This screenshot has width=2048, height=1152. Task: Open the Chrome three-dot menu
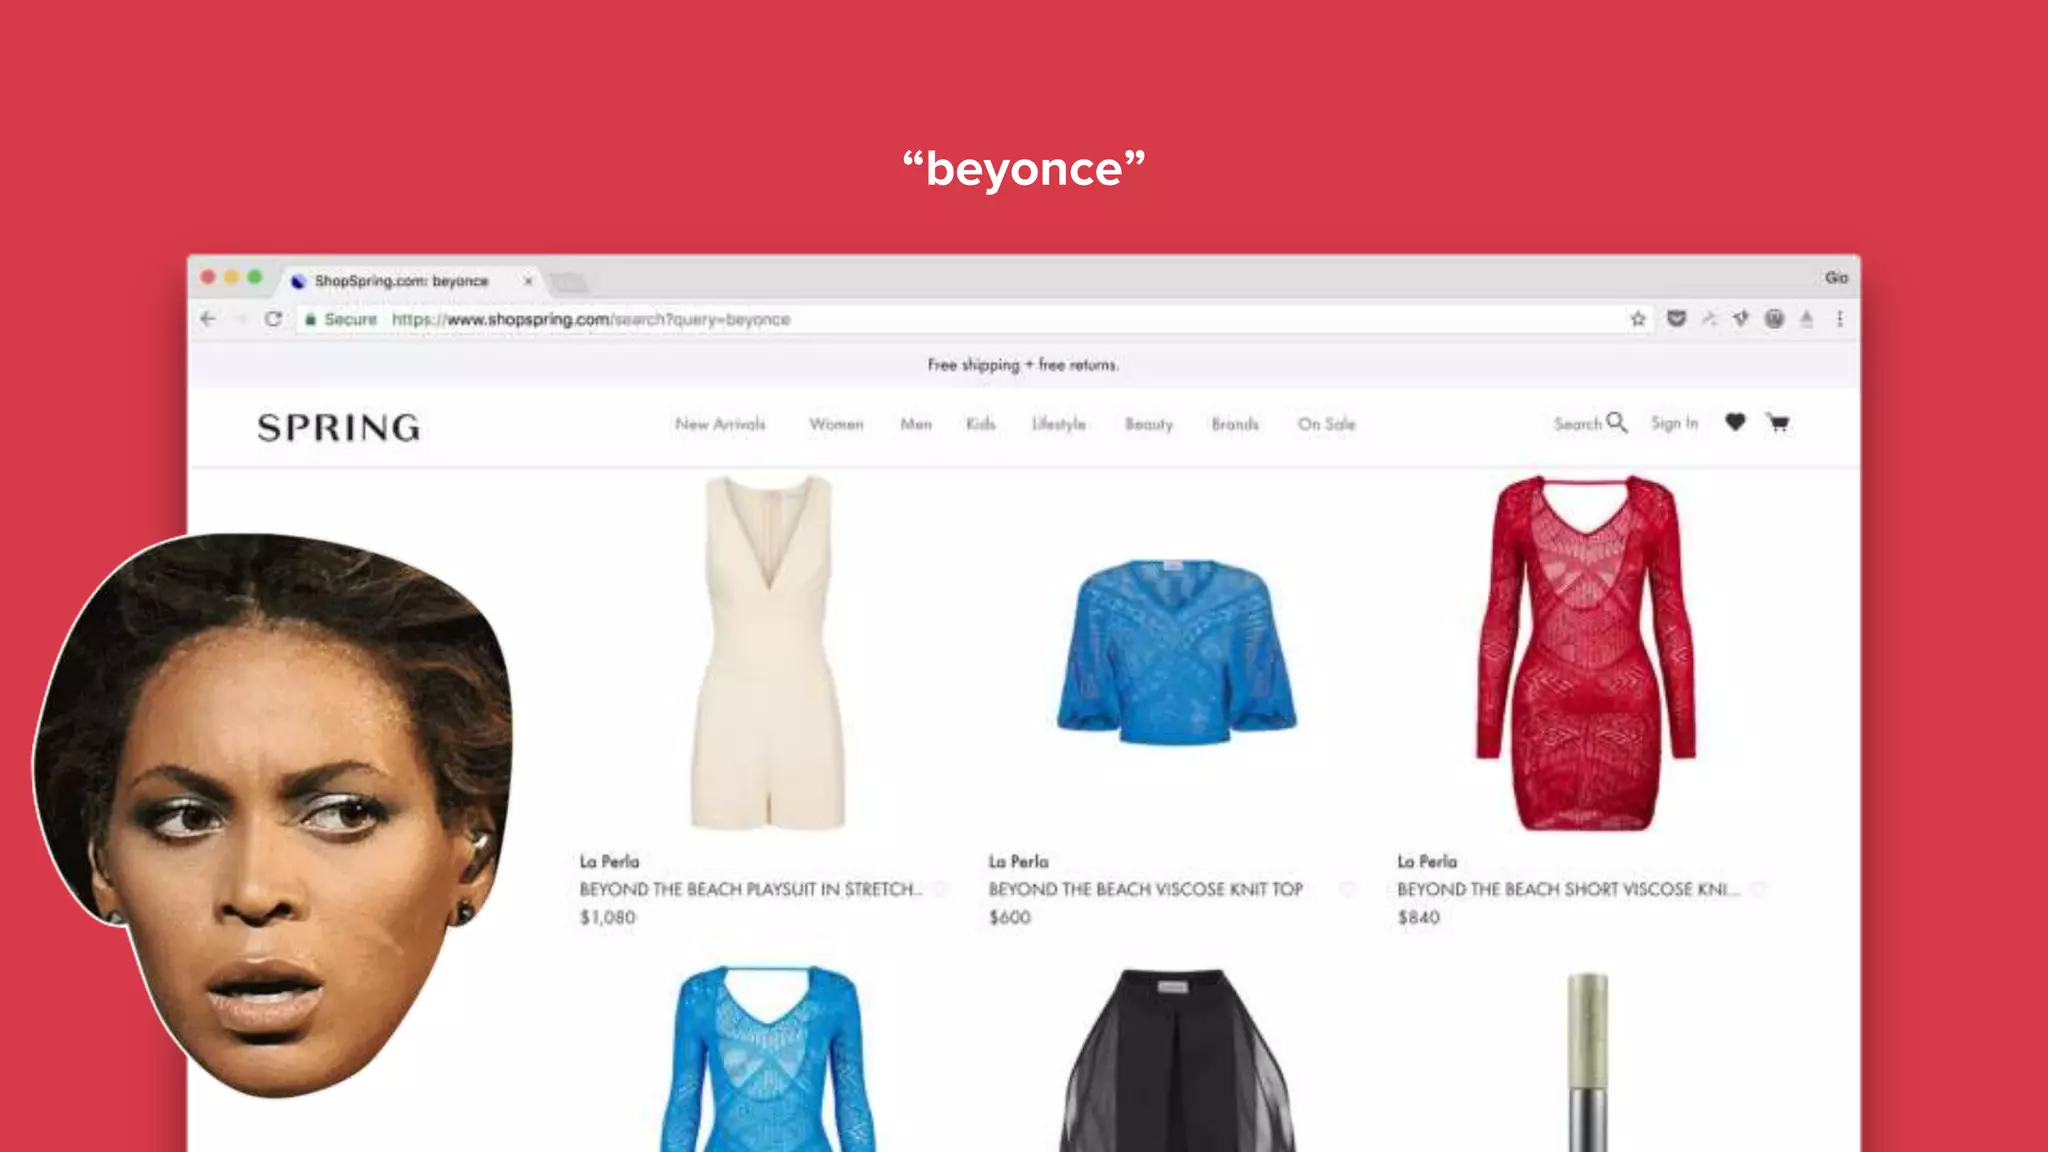tap(1840, 319)
